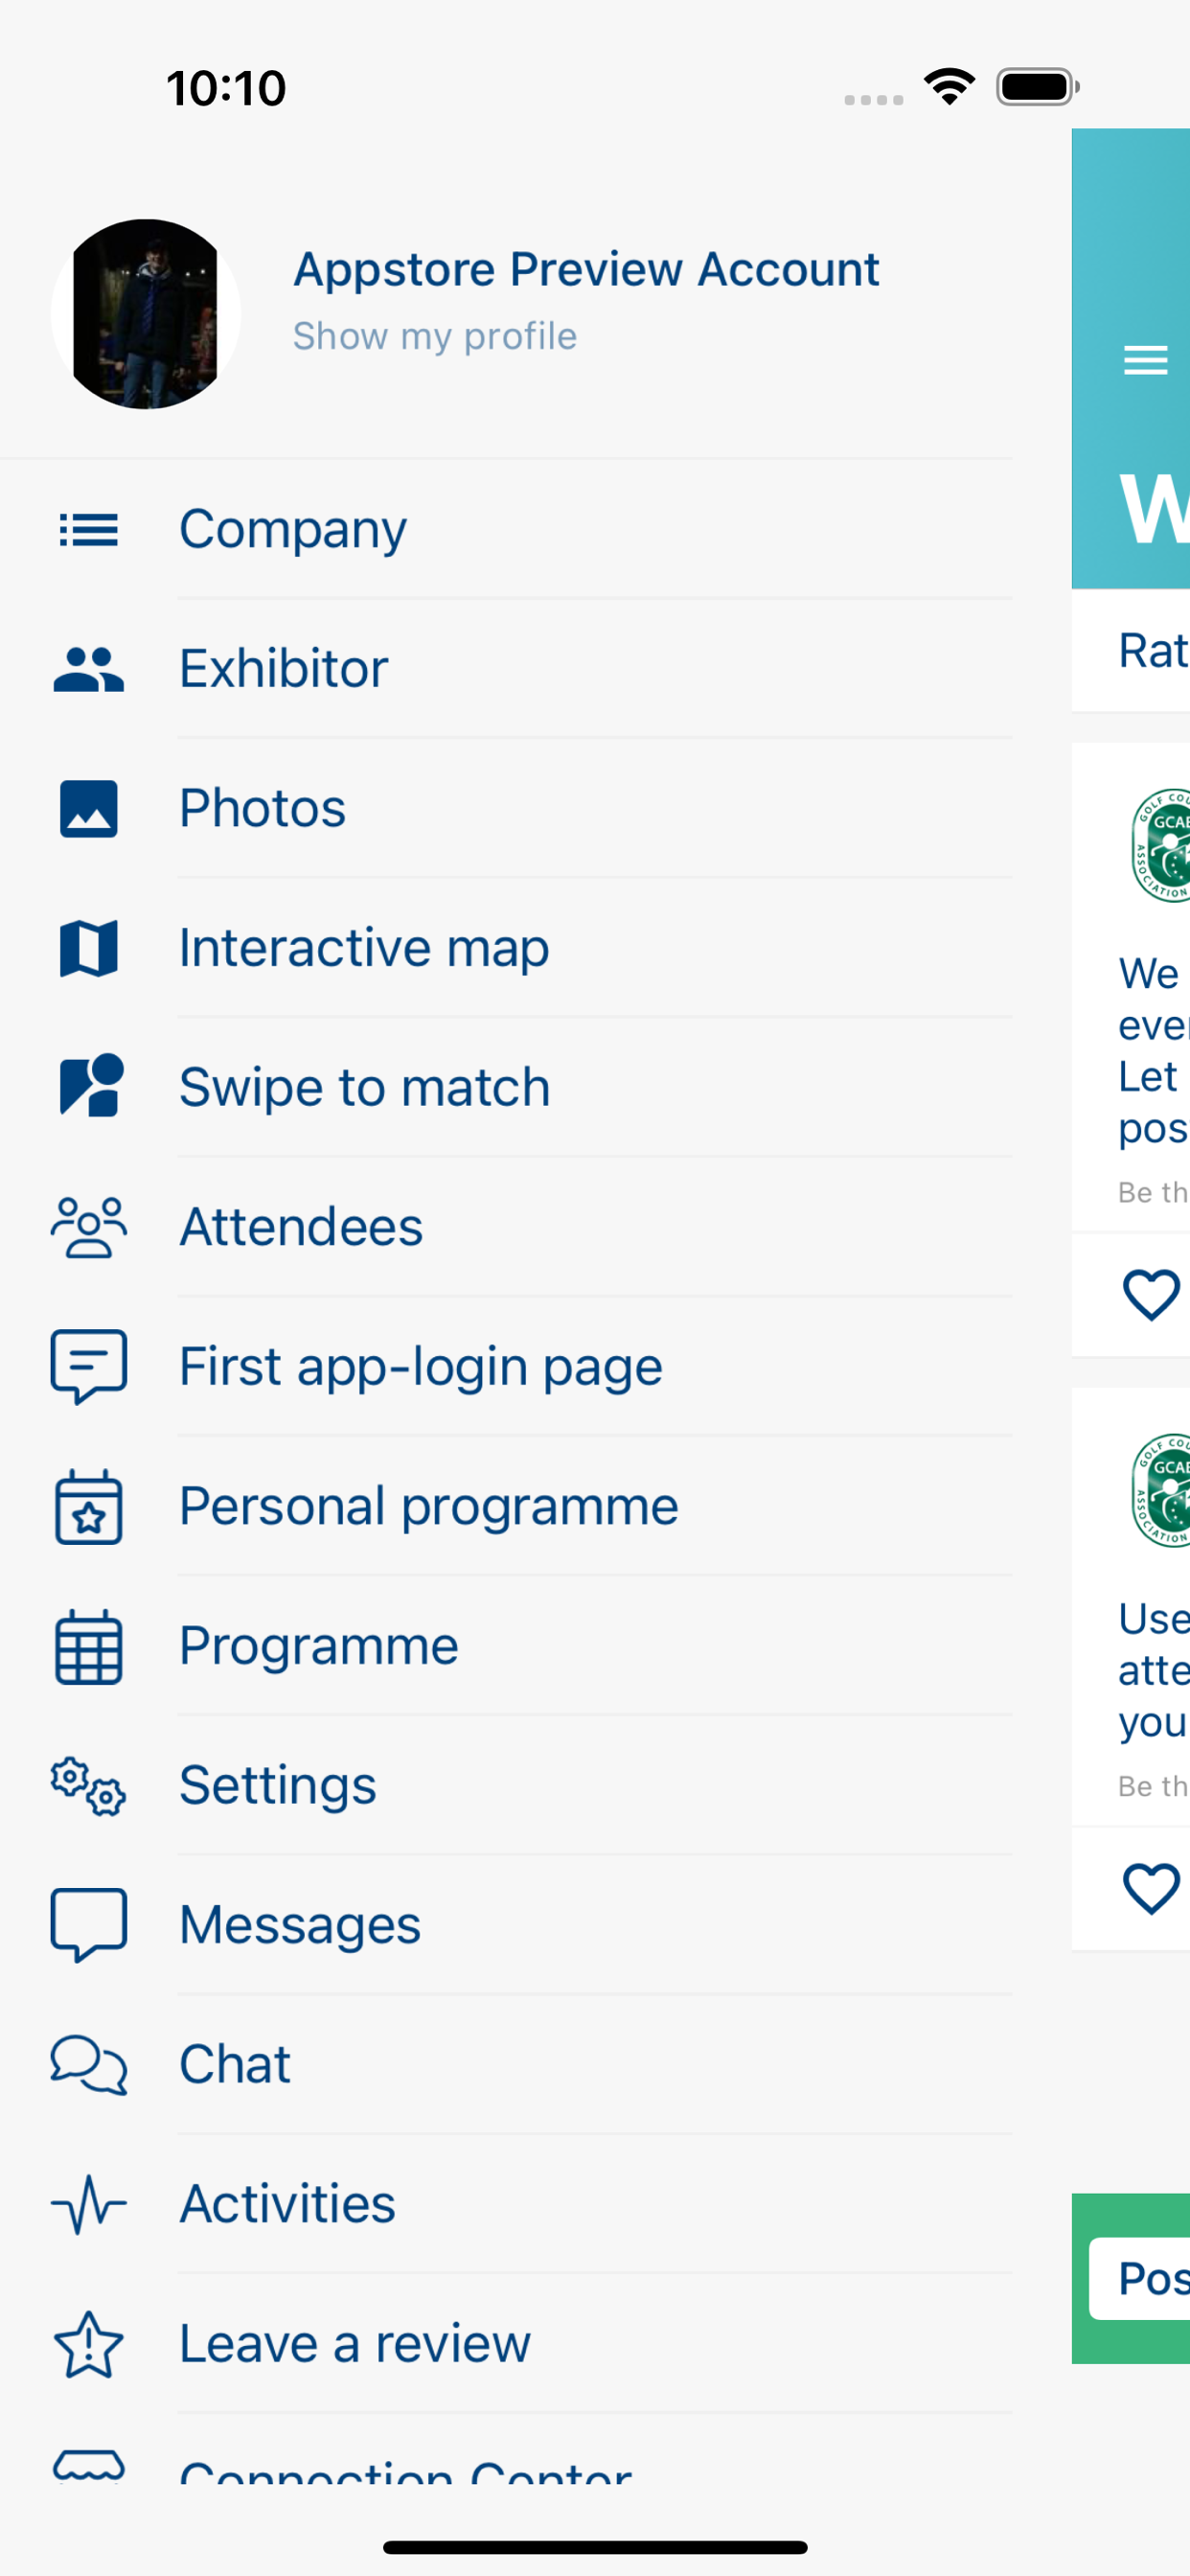Like the first post with heart
Viewport: 1190px width, 2576px height.
coord(1151,1295)
